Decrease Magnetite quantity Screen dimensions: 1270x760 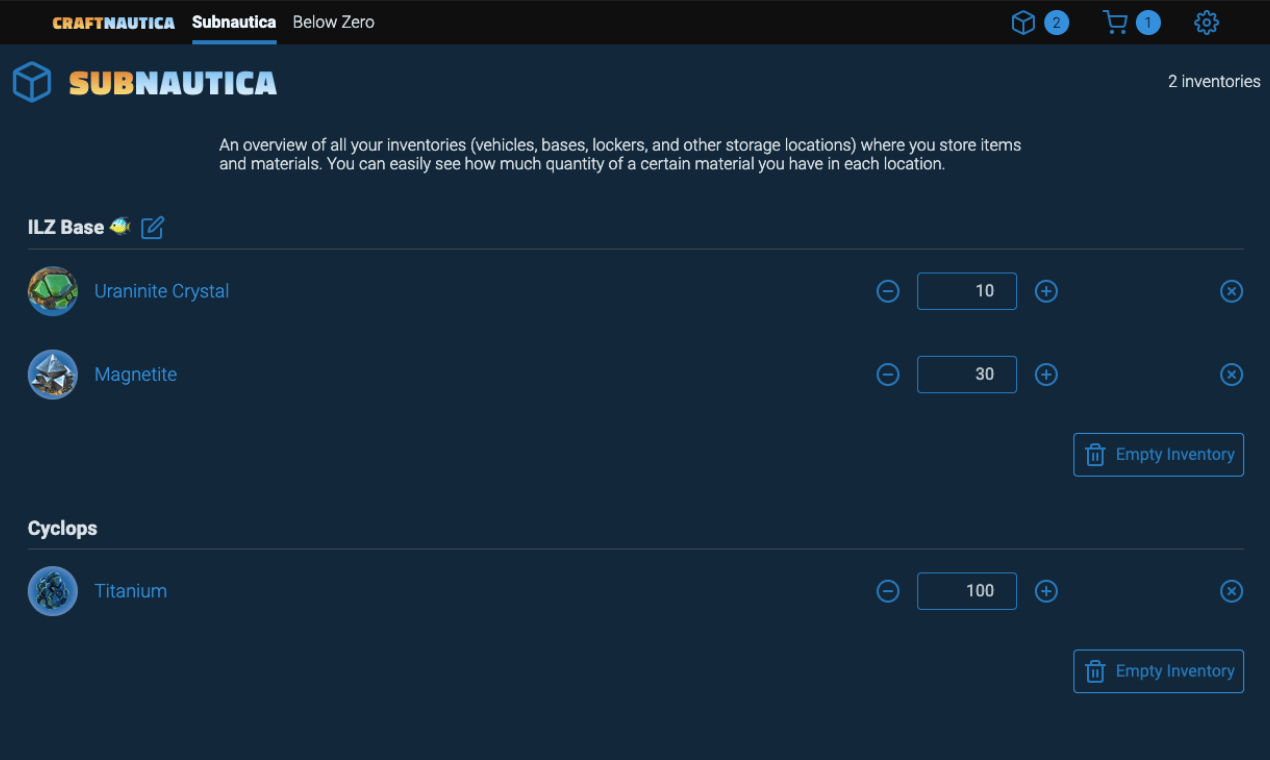(x=888, y=374)
